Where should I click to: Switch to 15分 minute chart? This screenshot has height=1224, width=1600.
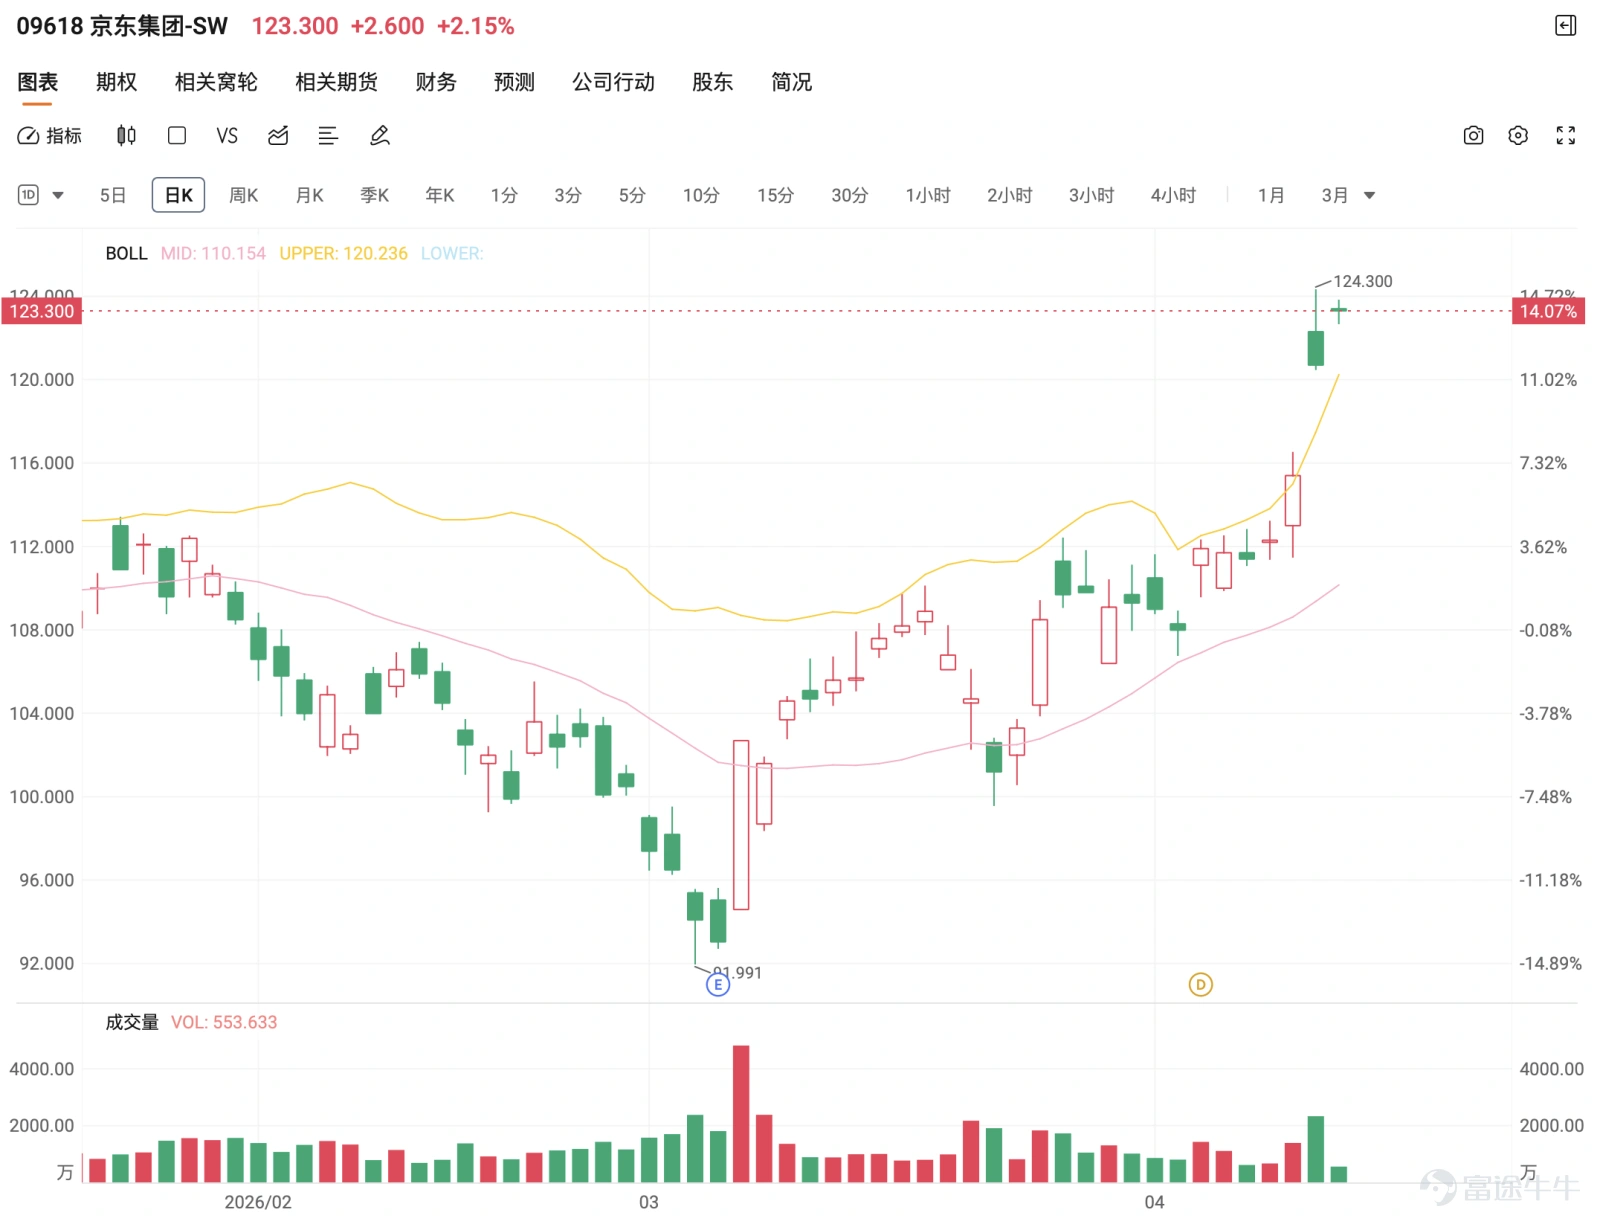coord(775,195)
